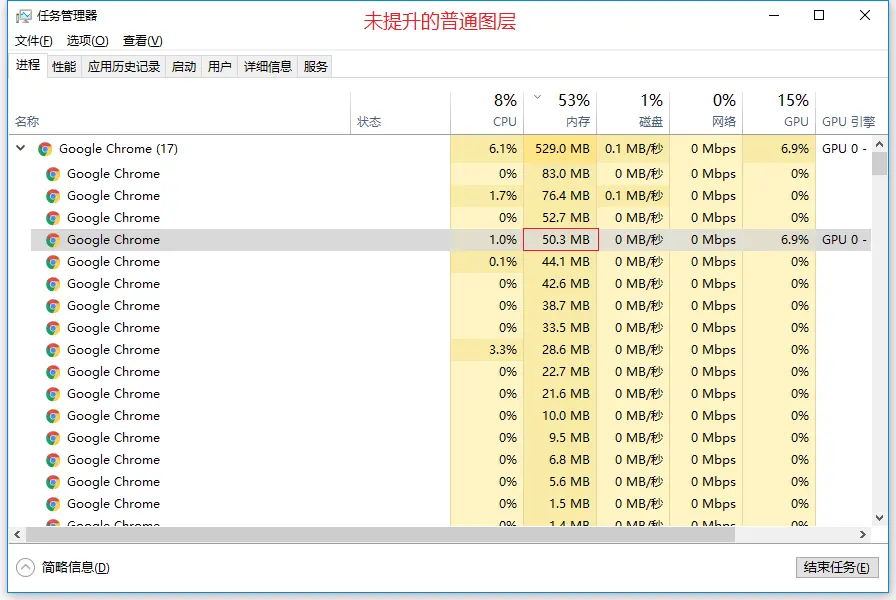Click the vertical scrollbar thumb
The height and width of the screenshot is (600, 896).
(x=879, y=164)
